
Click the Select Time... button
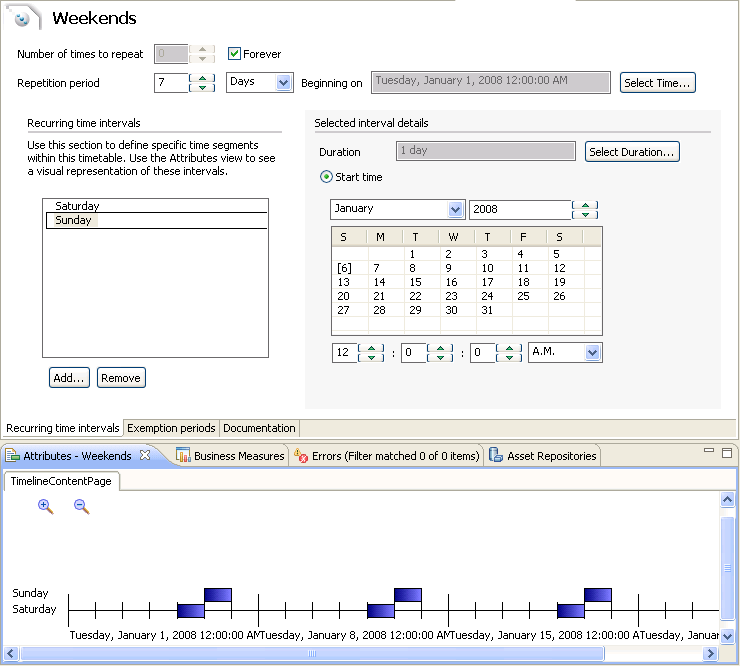pos(657,83)
